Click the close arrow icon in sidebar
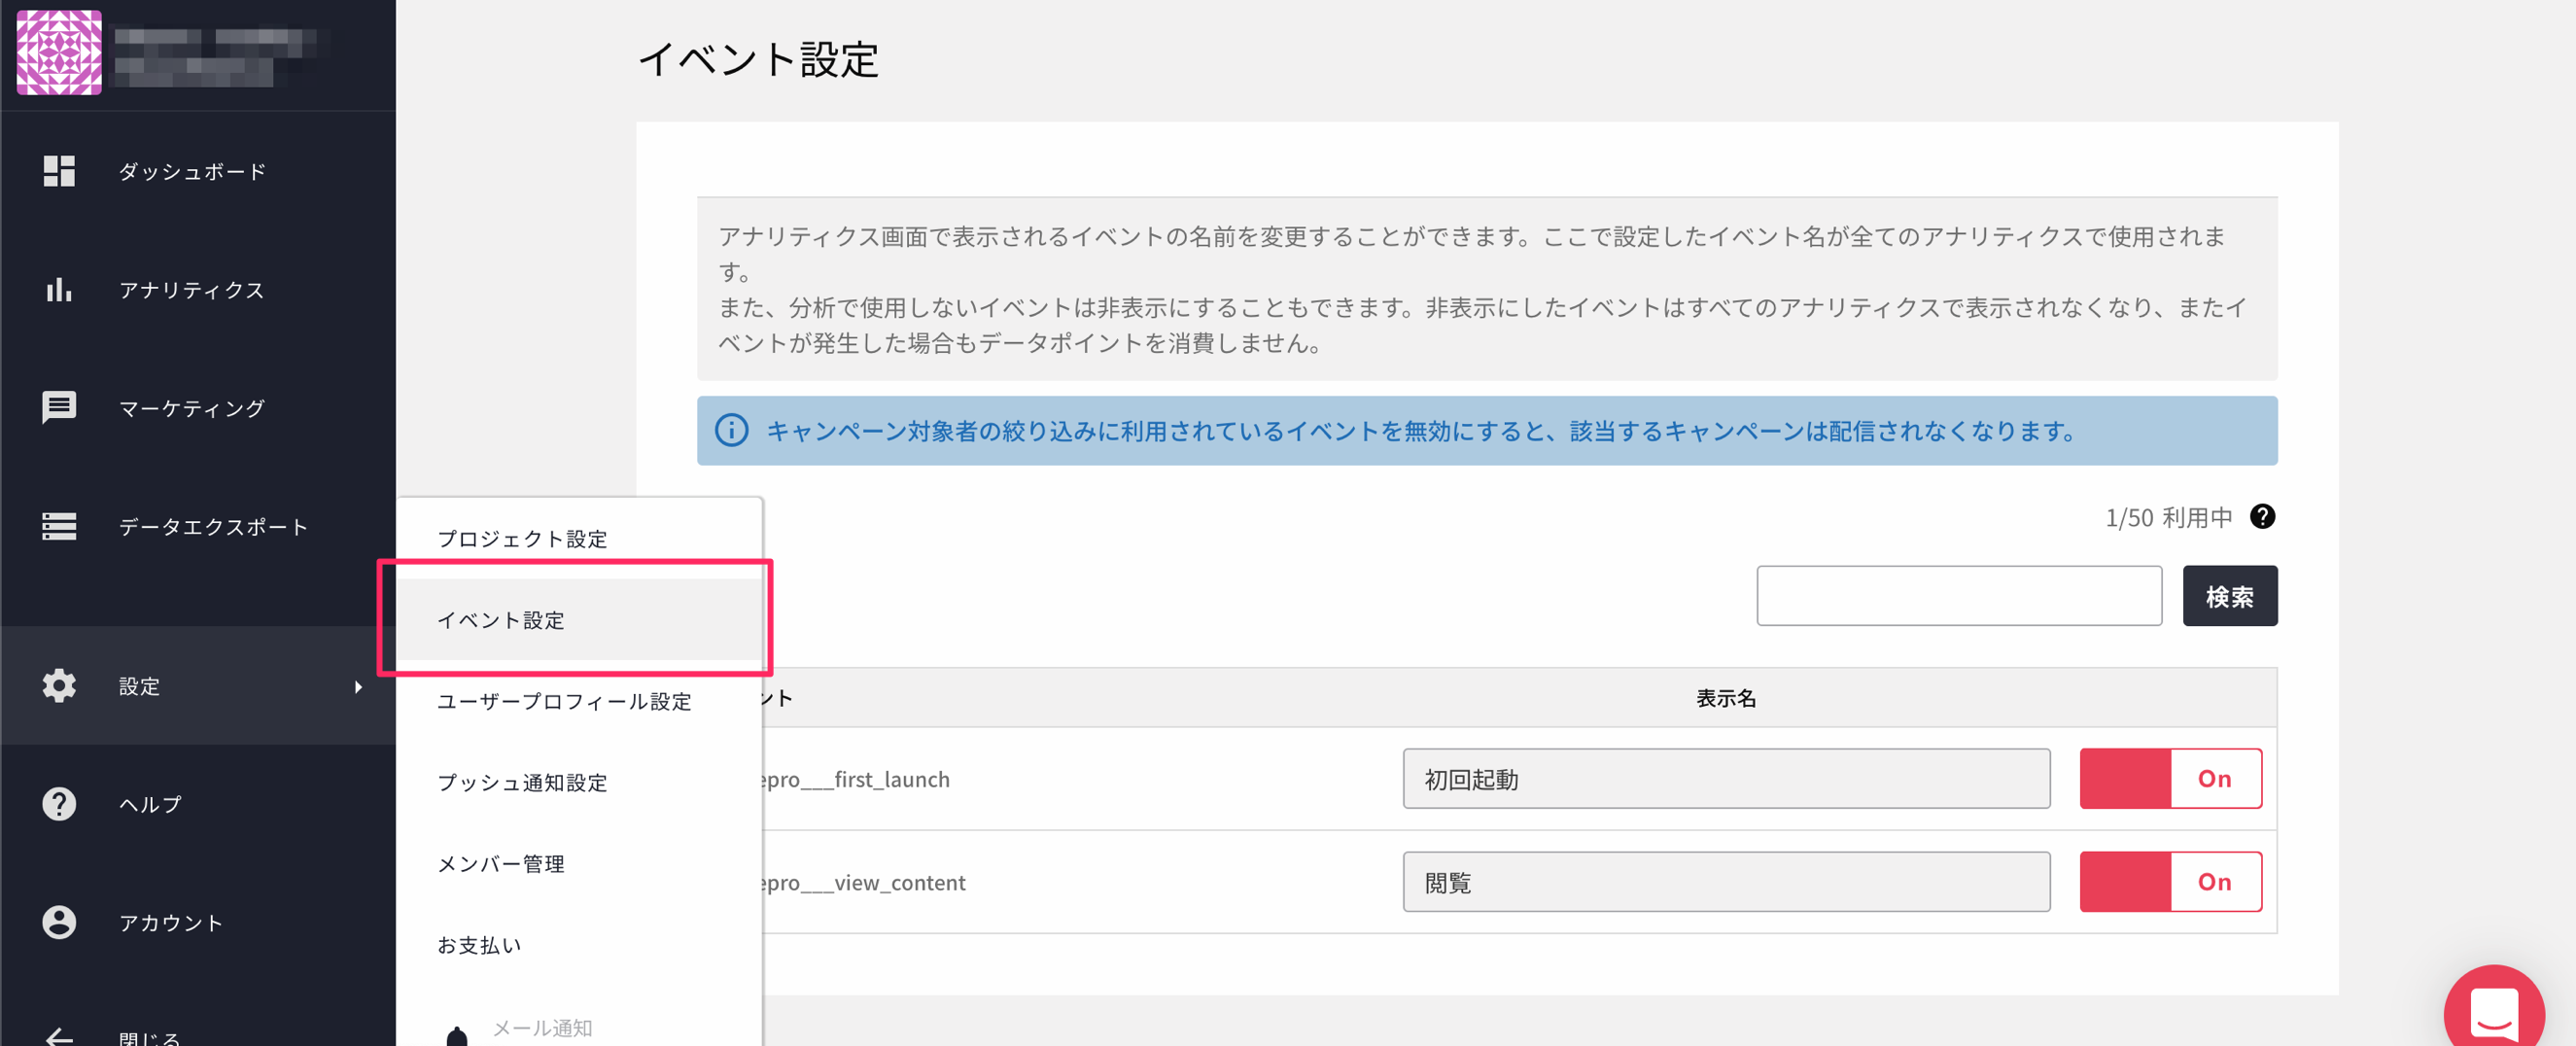This screenshot has height=1046, width=2576. tap(59, 1037)
